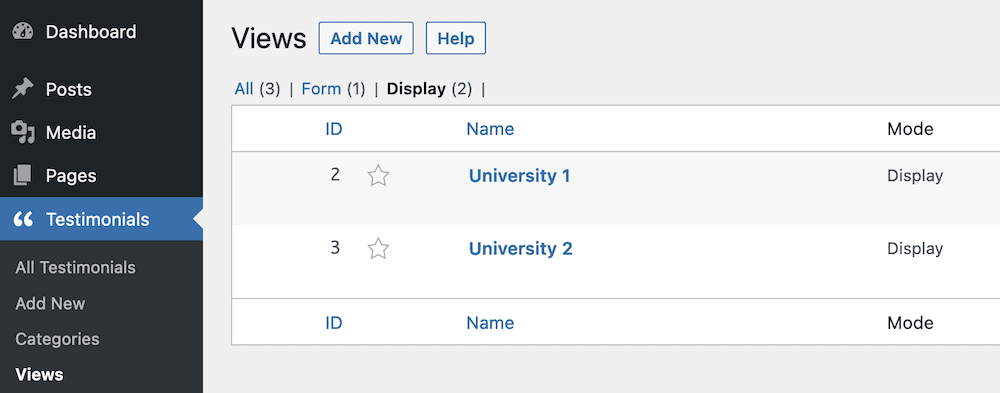Viewport: 1000px width, 393px height.
Task: Select the Display filter
Action: click(x=416, y=89)
